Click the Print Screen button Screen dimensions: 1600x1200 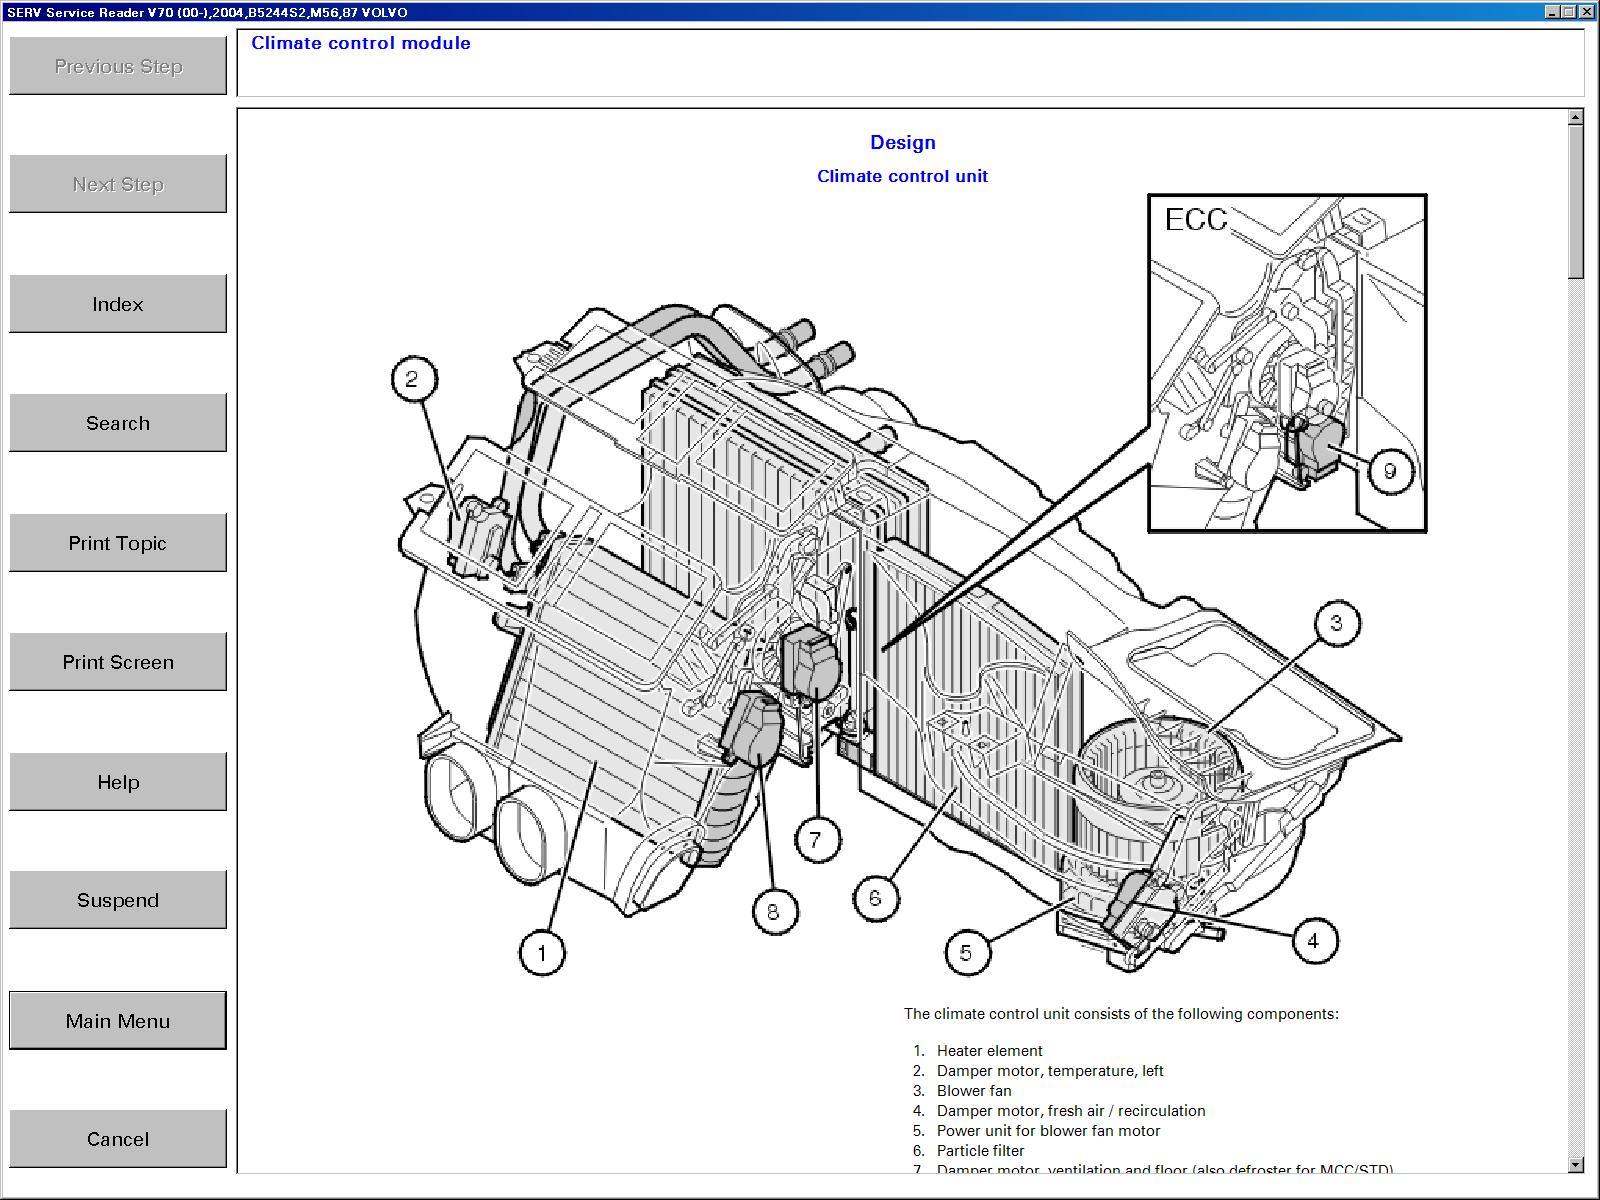click(118, 662)
